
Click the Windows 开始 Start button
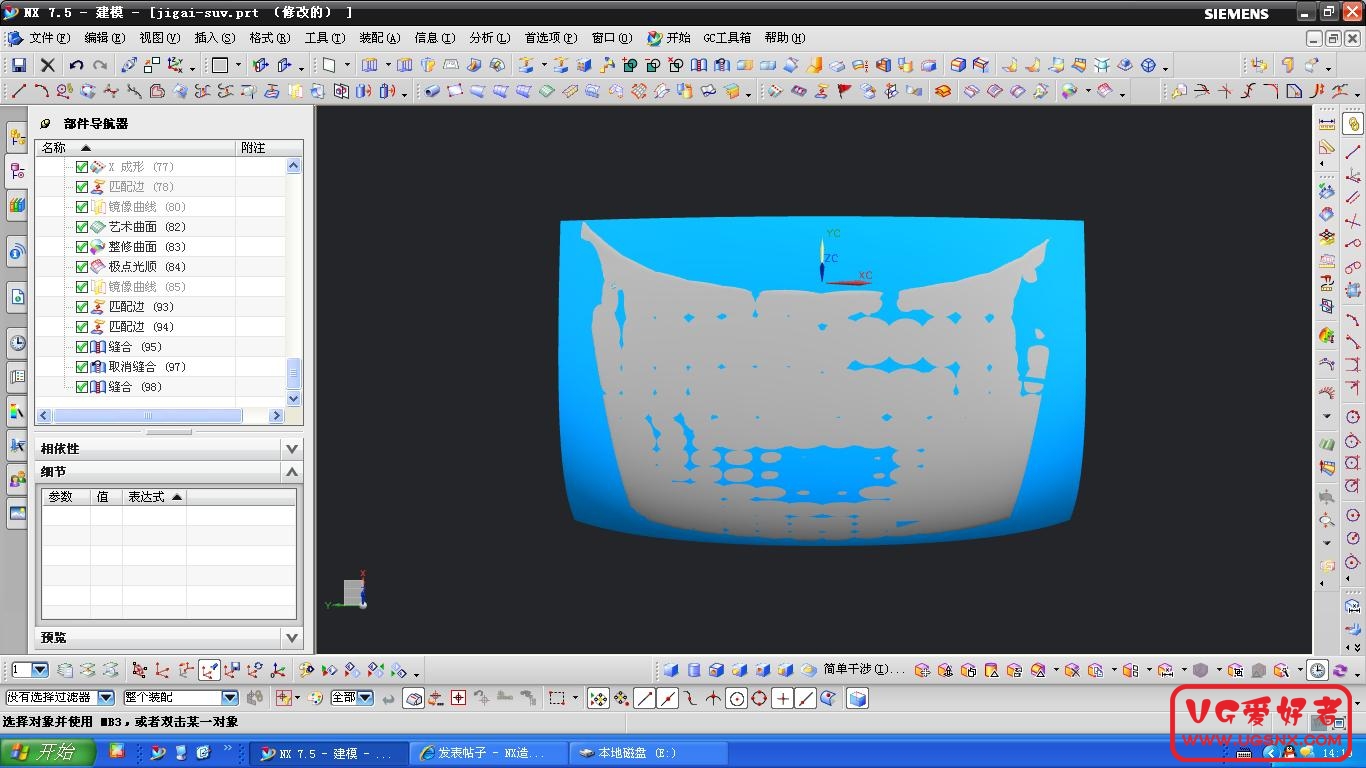[48, 753]
